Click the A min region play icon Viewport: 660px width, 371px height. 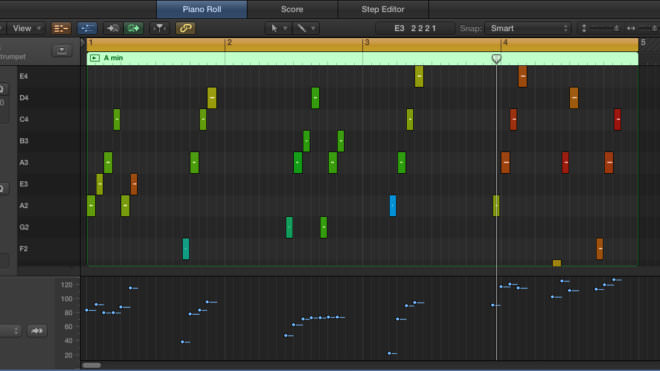pos(95,58)
